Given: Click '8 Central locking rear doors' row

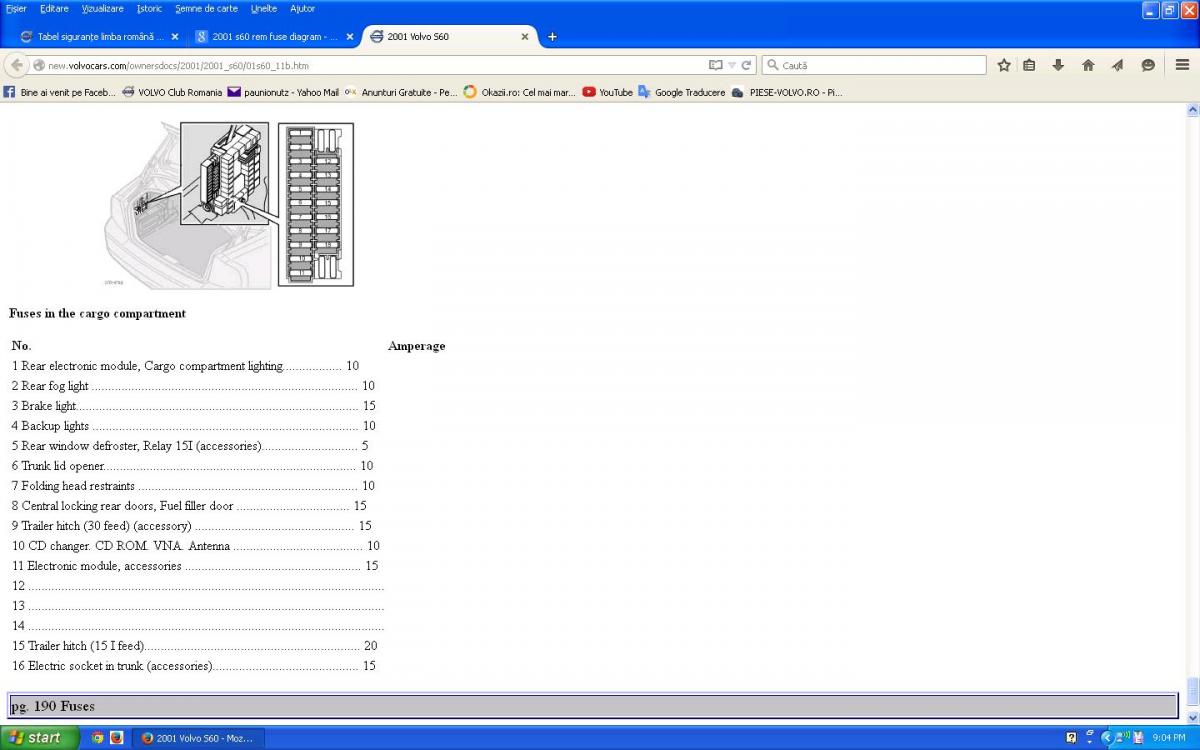Looking at the screenshot, I should 189,506.
